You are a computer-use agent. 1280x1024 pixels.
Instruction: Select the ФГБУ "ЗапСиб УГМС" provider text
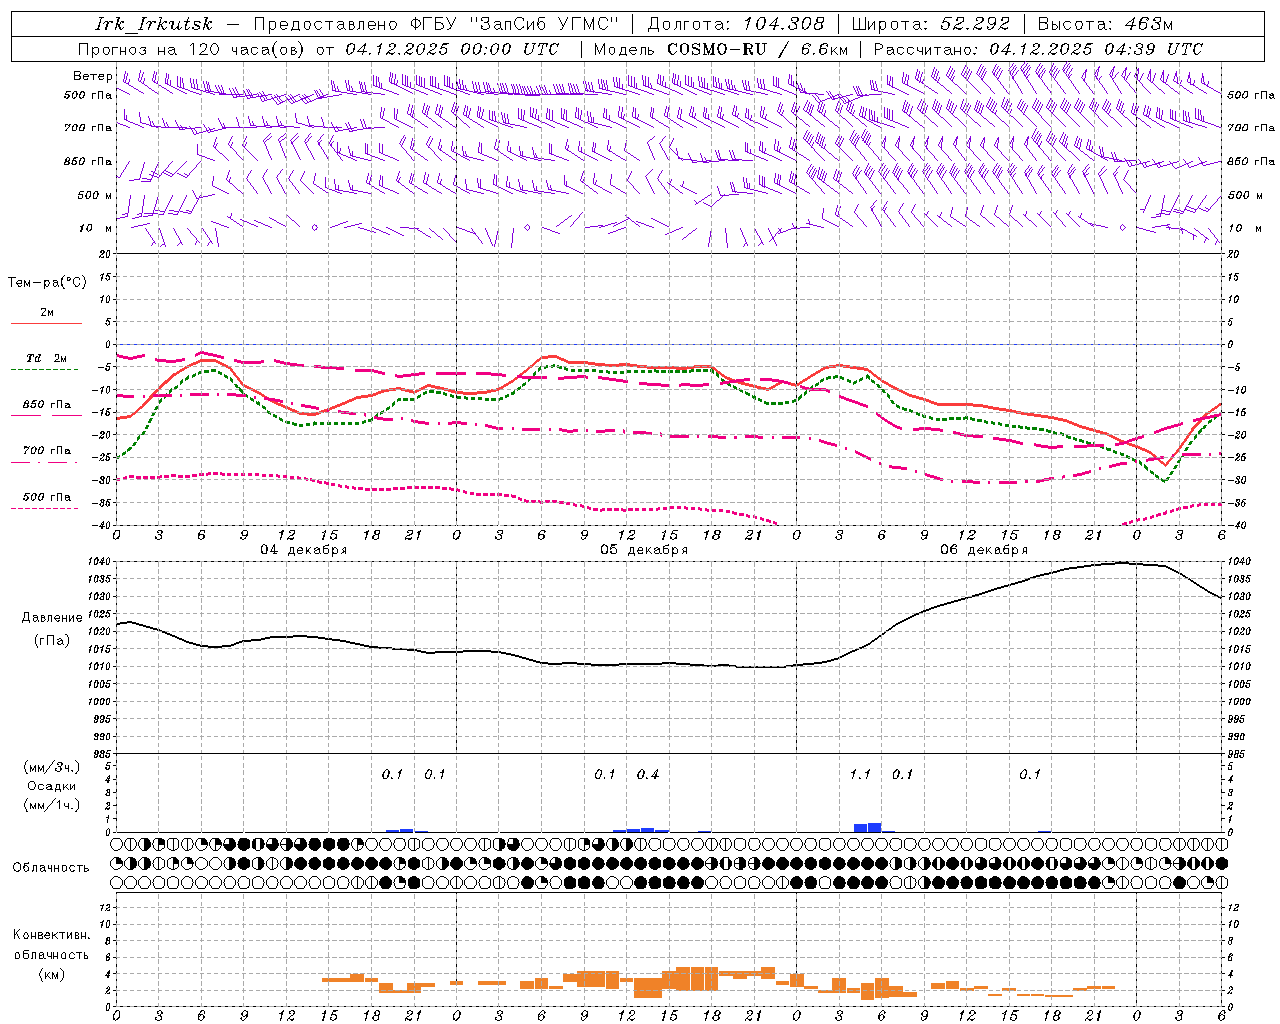tap(515, 24)
